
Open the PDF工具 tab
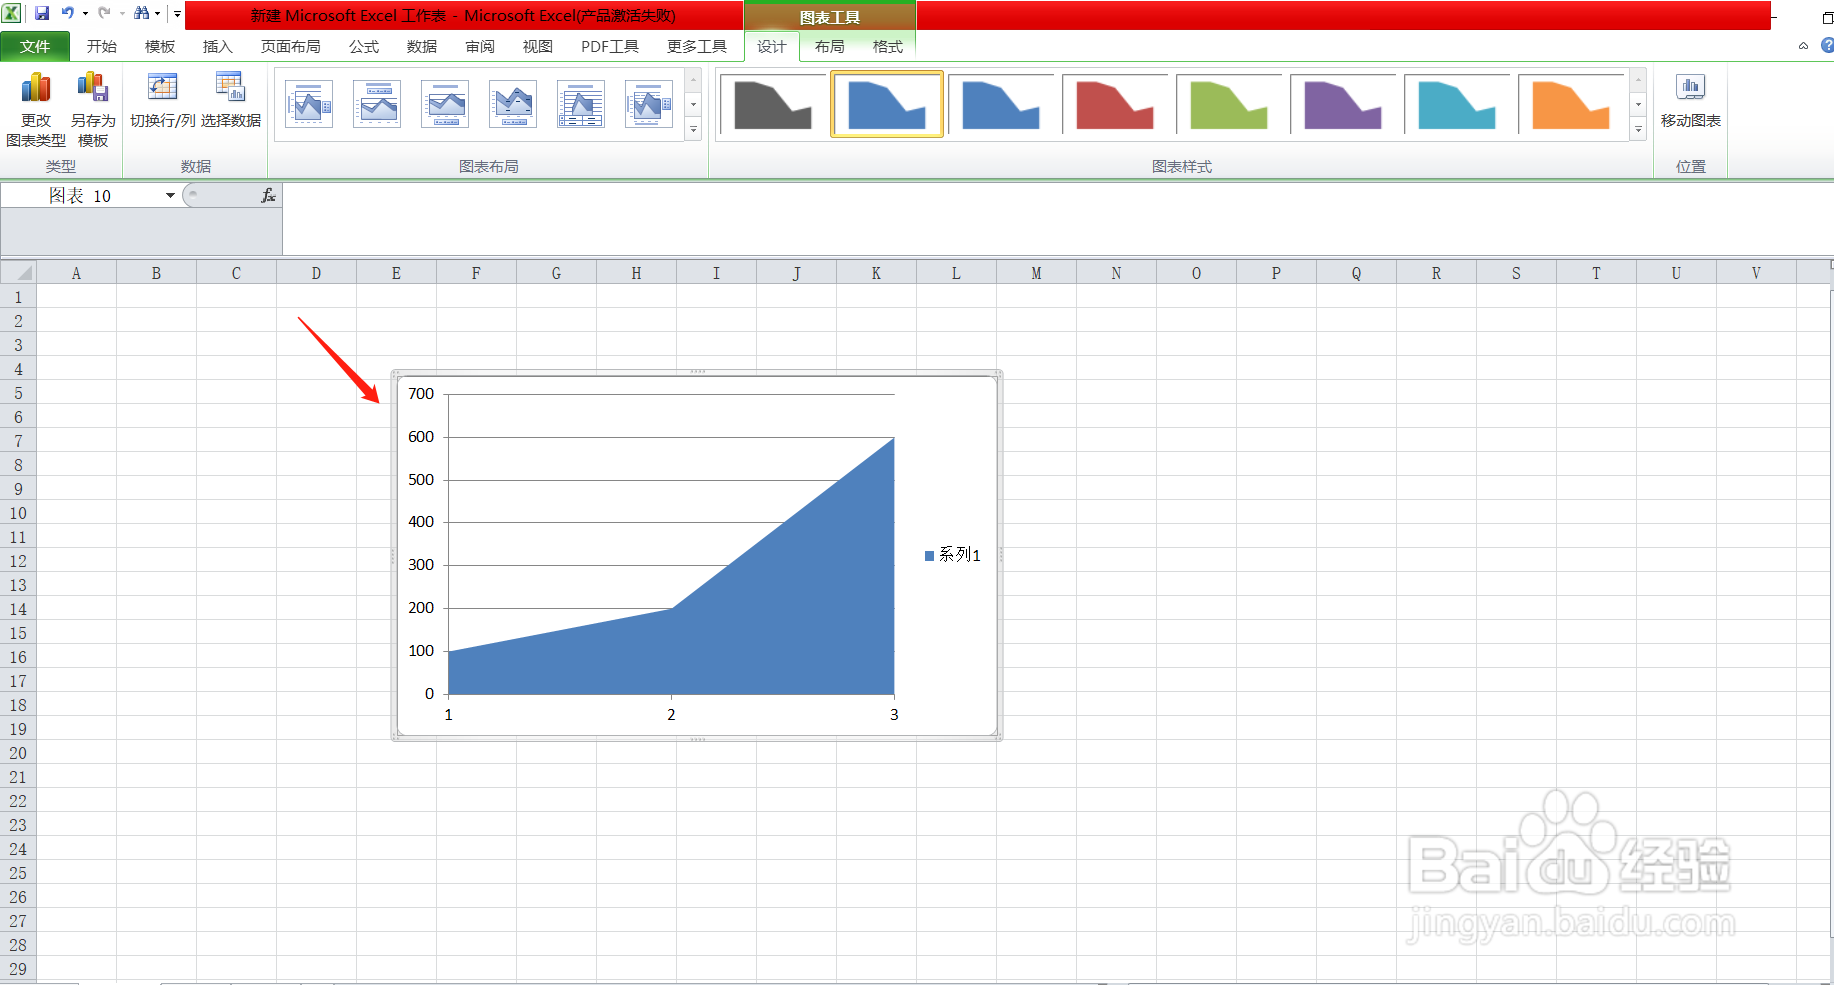[610, 47]
